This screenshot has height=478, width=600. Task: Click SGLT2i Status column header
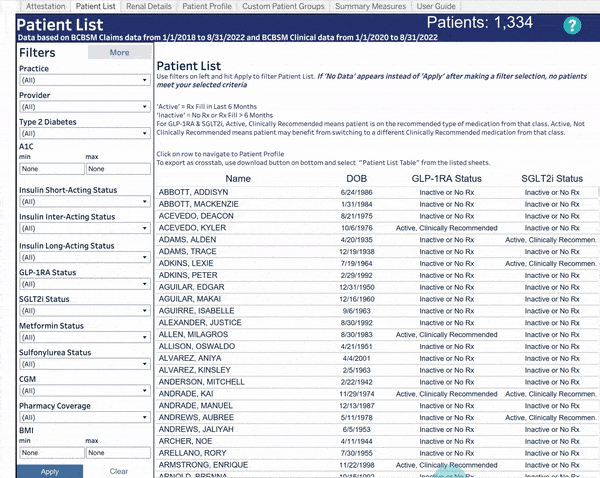pyautogui.click(x=552, y=179)
